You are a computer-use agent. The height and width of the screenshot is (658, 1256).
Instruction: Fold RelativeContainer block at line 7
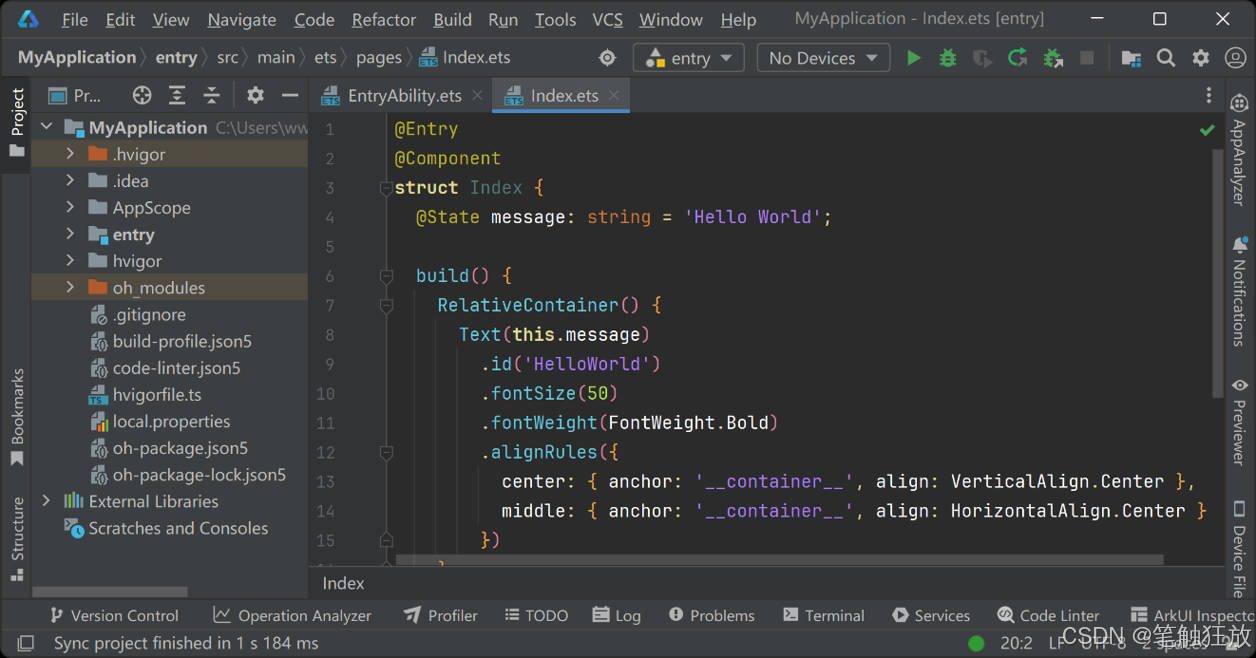tap(386, 305)
